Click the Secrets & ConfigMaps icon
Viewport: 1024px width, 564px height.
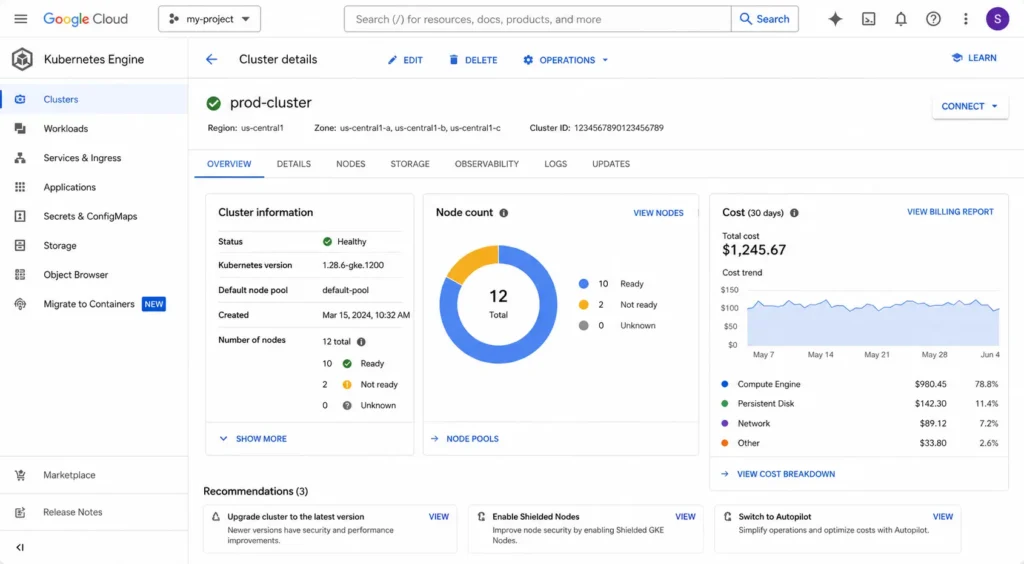[20, 216]
